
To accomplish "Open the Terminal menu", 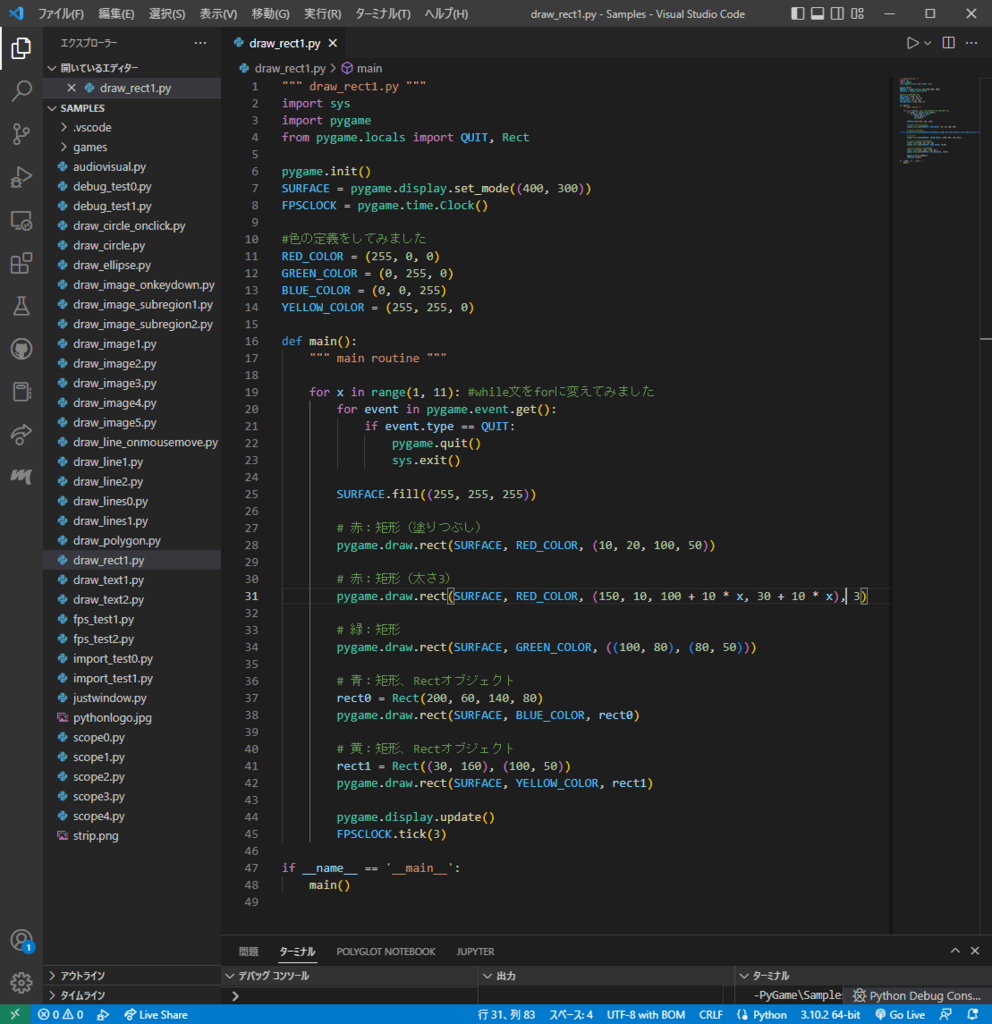I will (383, 14).
